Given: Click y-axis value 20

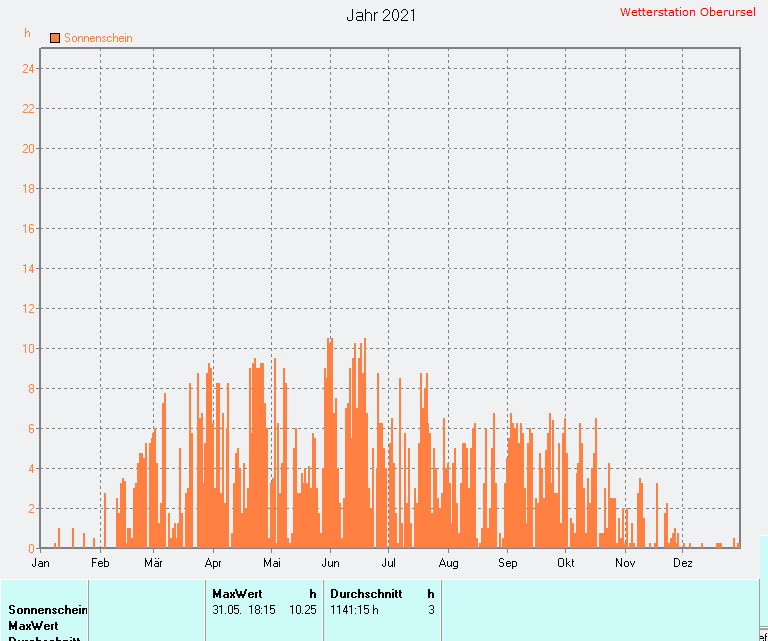Looking at the screenshot, I should tap(28, 148).
